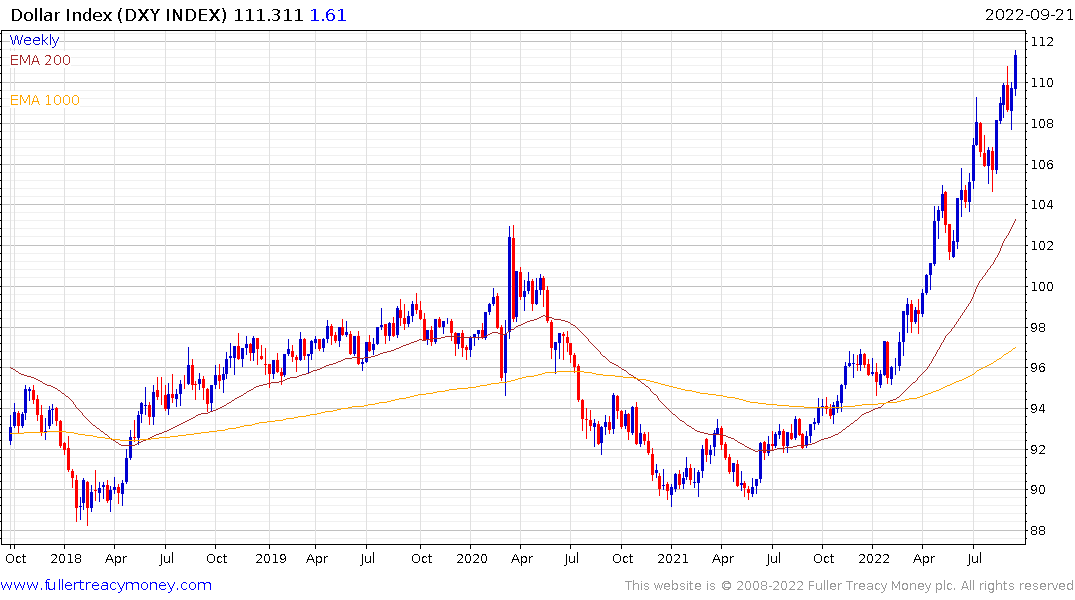Click the date 2022-09-21
This screenshot has width=1075, height=600.
point(1029,15)
